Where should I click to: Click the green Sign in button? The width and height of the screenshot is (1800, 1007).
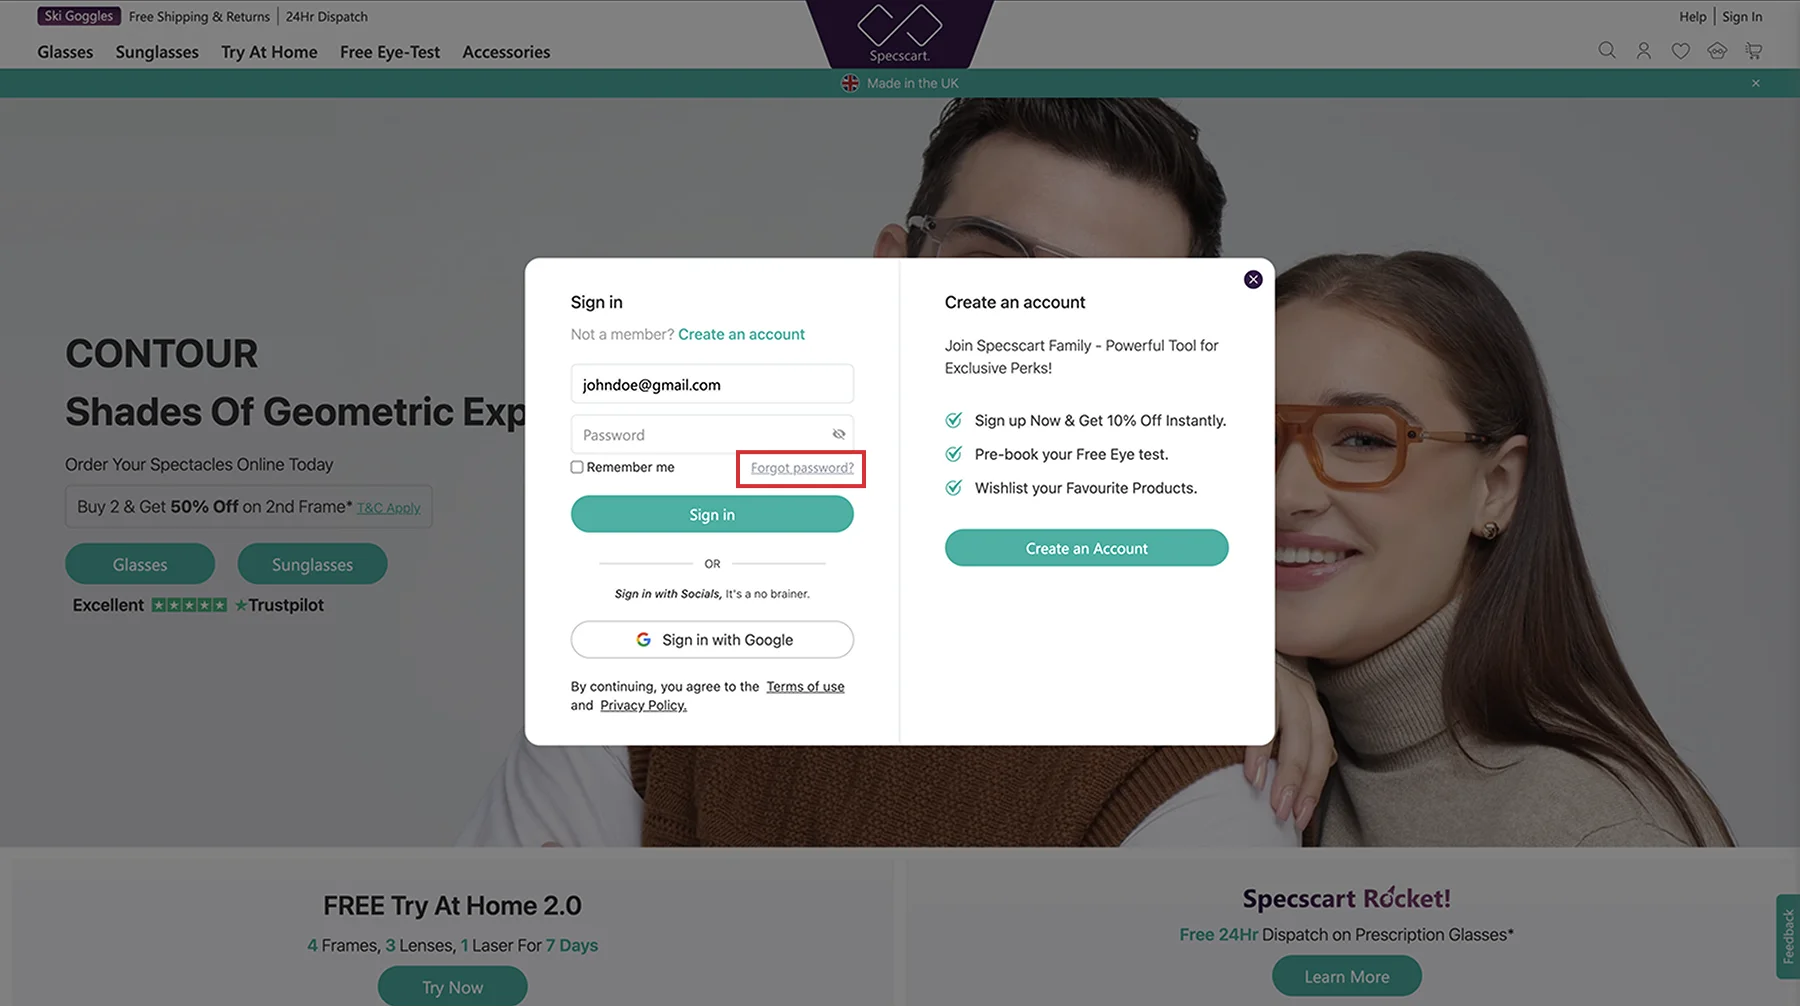712,514
